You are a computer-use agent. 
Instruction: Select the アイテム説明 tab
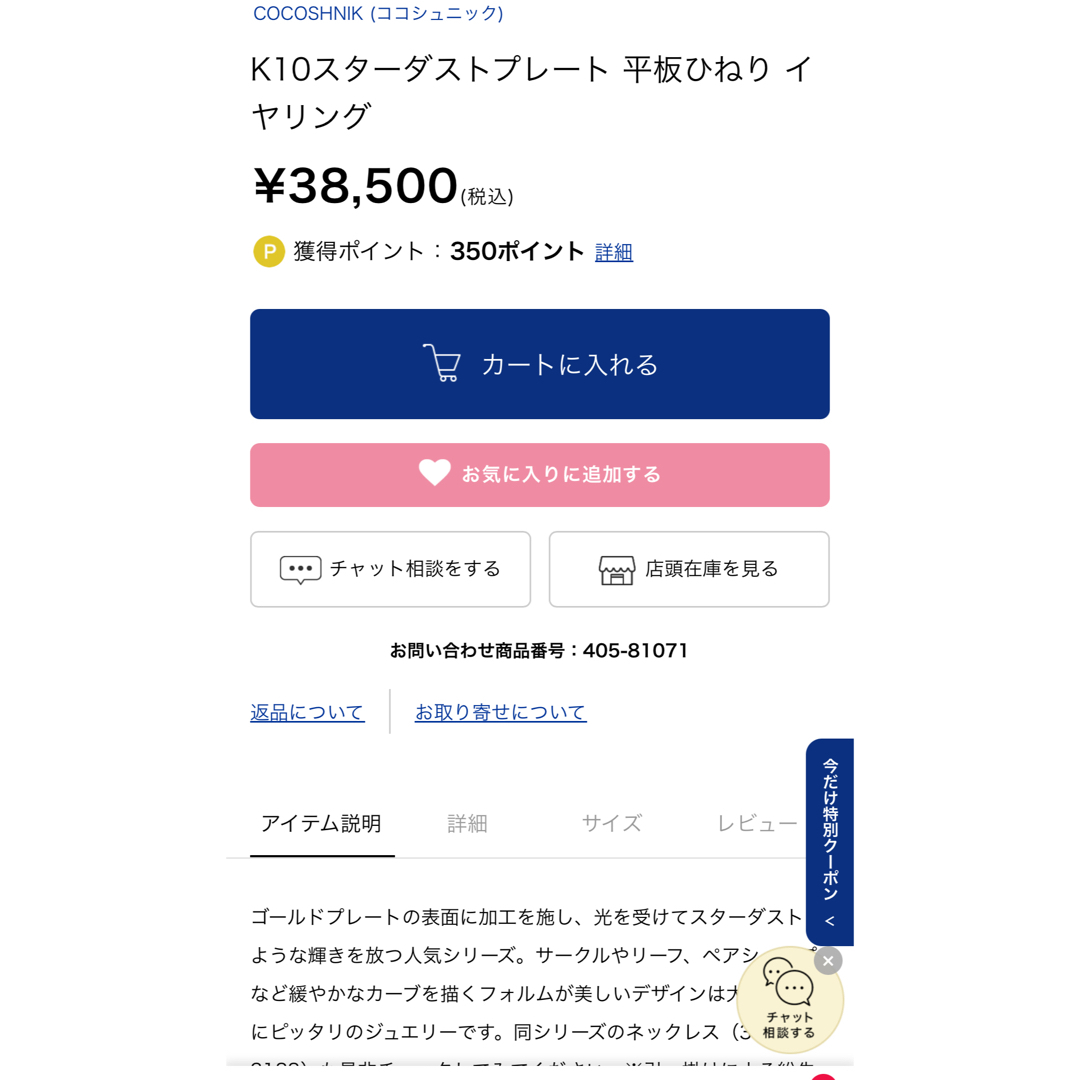click(x=322, y=824)
